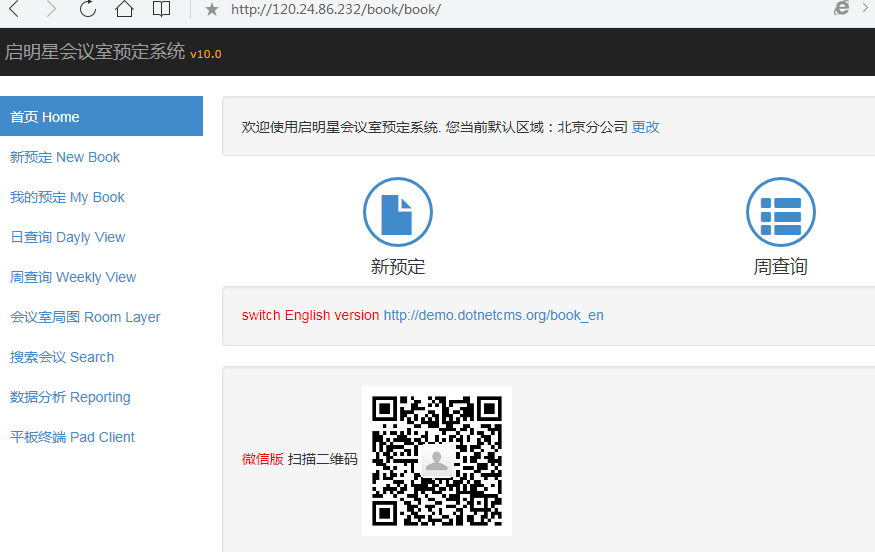The image size is (875, 552).
Task: Go to 周查询 Weekly View in the sidebar
Action: coord(73,277)
